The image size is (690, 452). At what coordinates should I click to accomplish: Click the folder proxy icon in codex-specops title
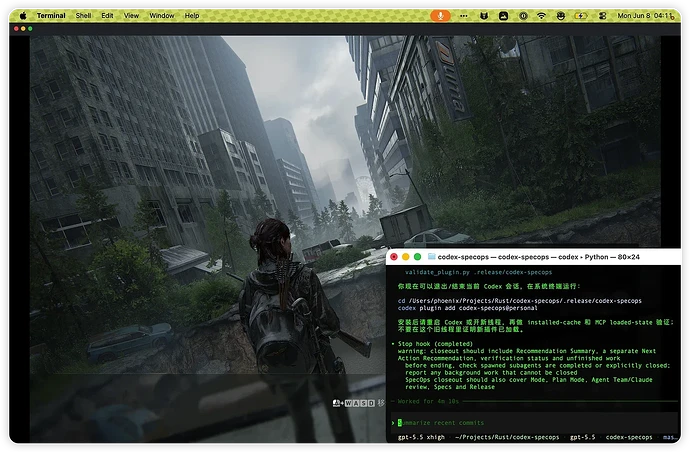coord(432,257)
